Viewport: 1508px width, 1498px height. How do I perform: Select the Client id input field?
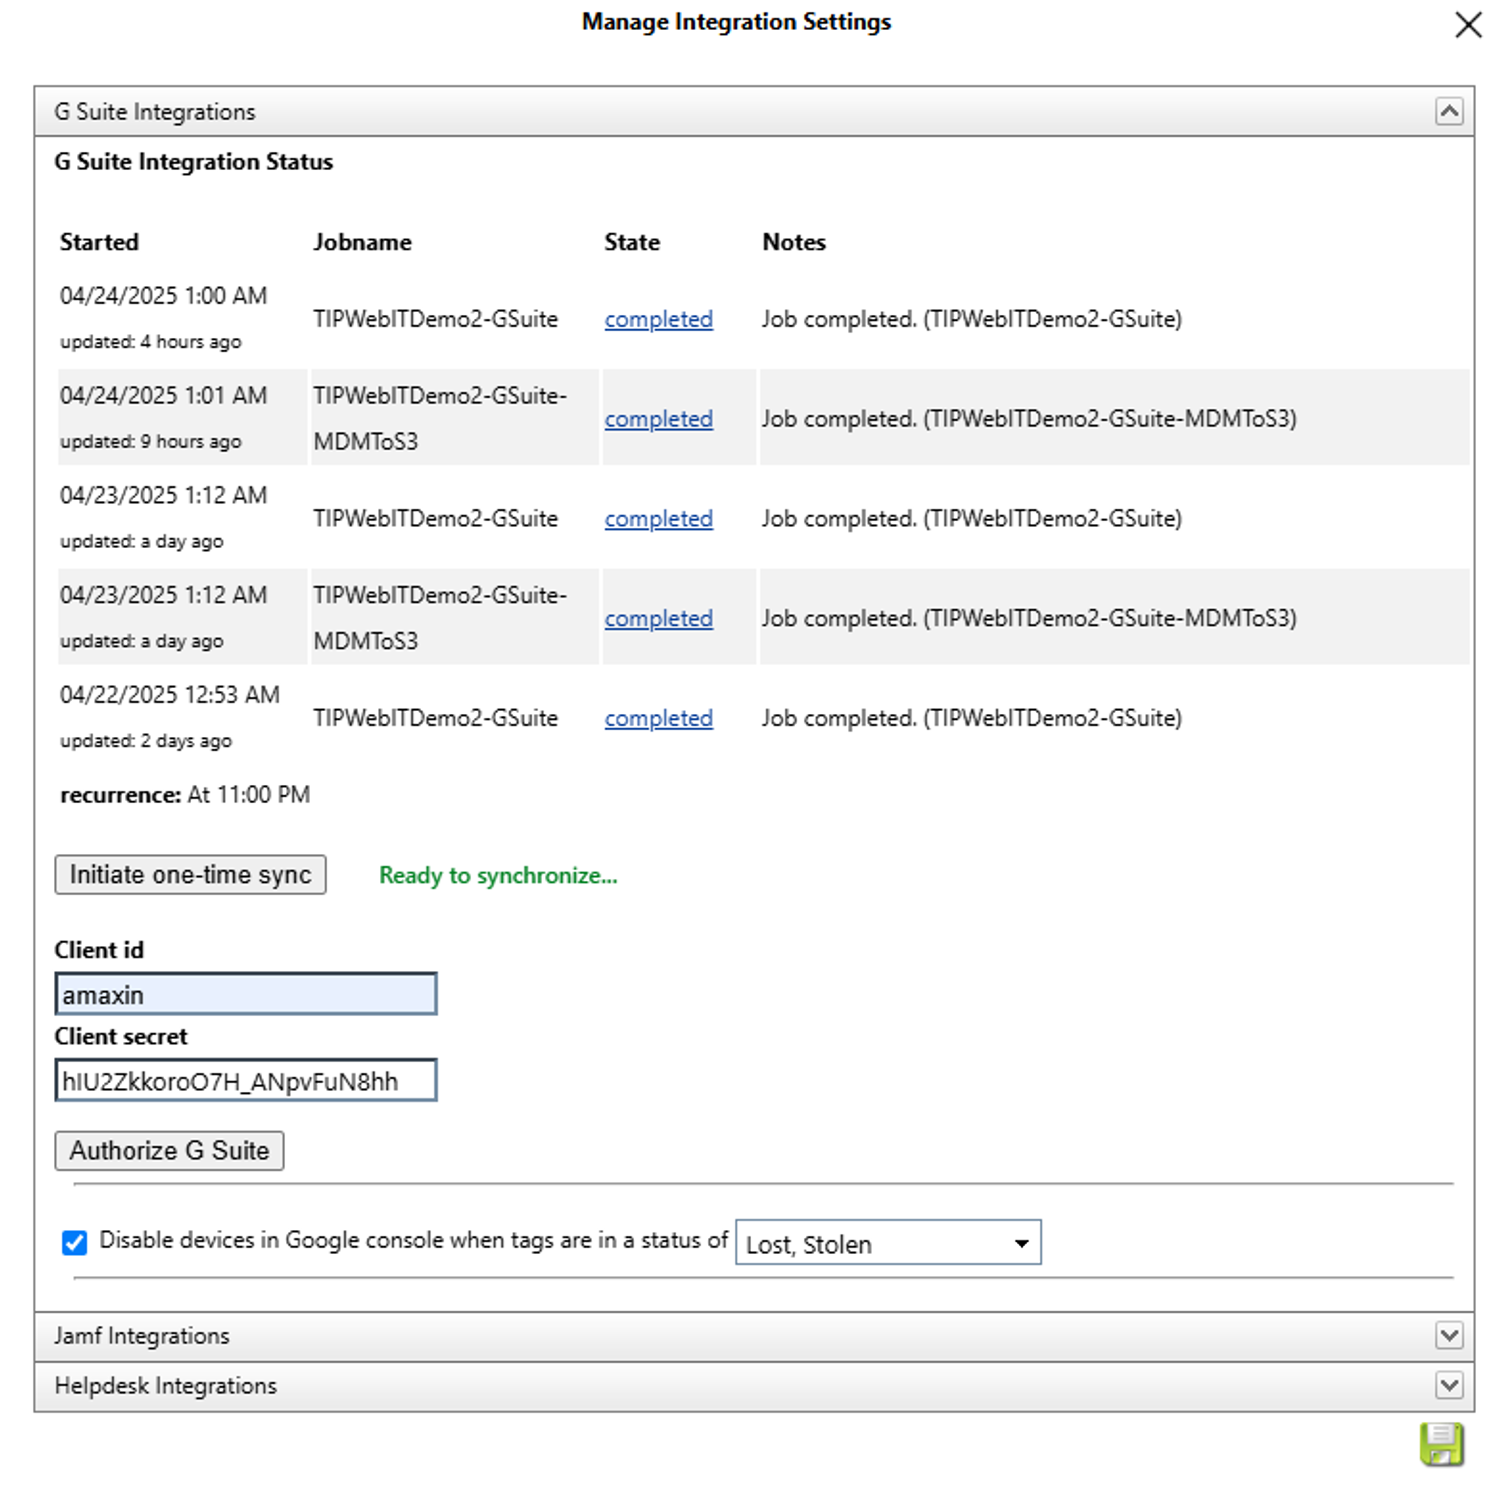[x=245, y=993]
